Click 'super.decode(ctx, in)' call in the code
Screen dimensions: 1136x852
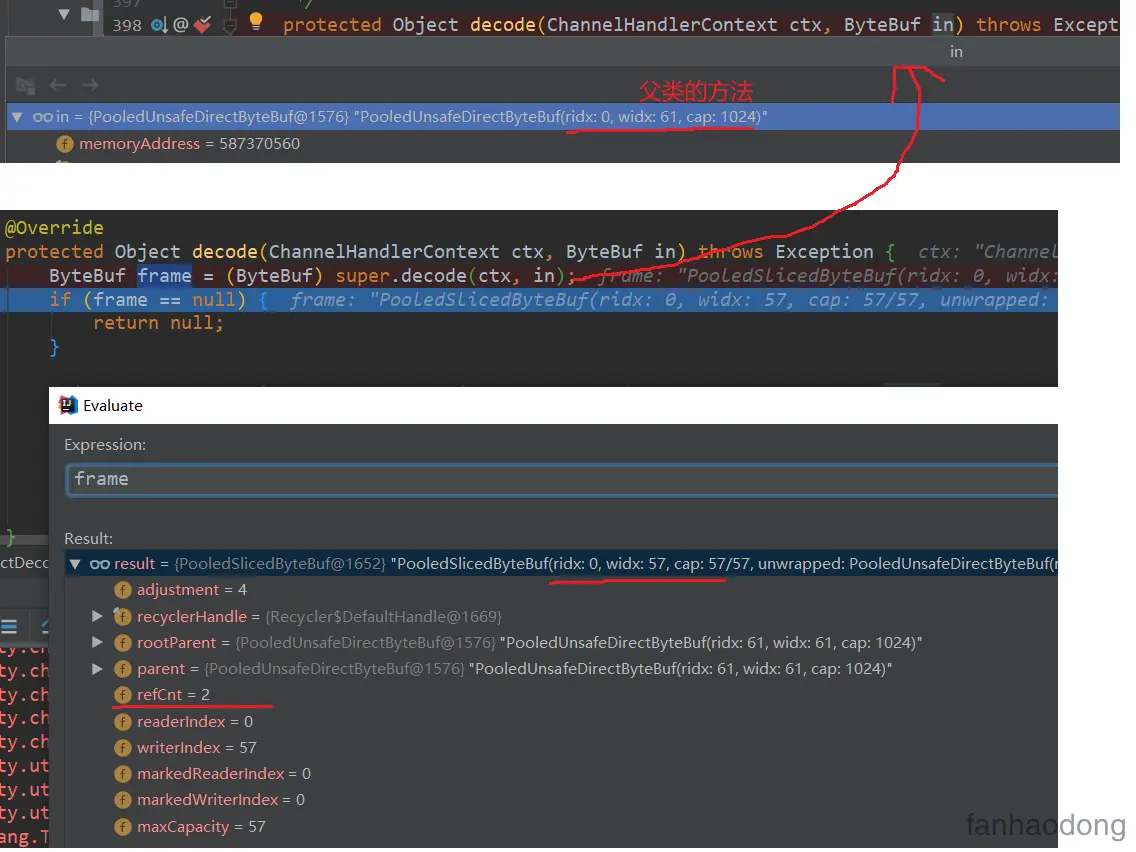pos(450,276)
